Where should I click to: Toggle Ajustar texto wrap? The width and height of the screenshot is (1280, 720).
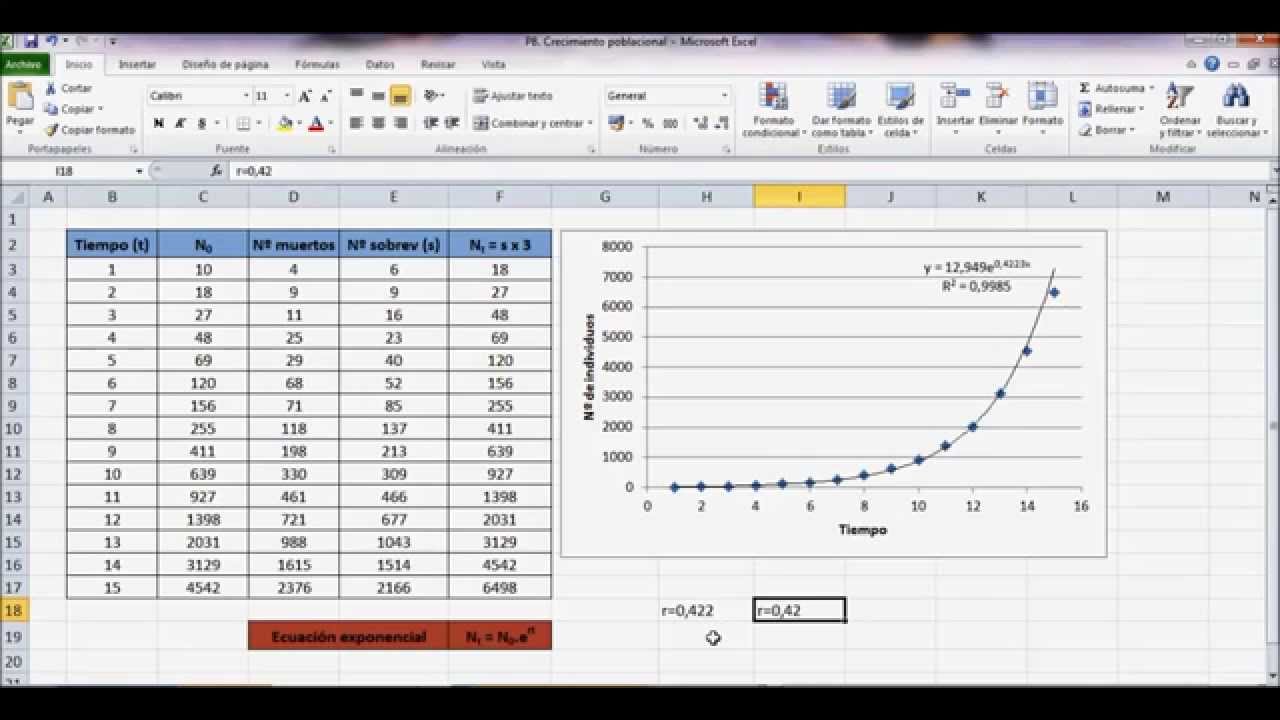513,96
